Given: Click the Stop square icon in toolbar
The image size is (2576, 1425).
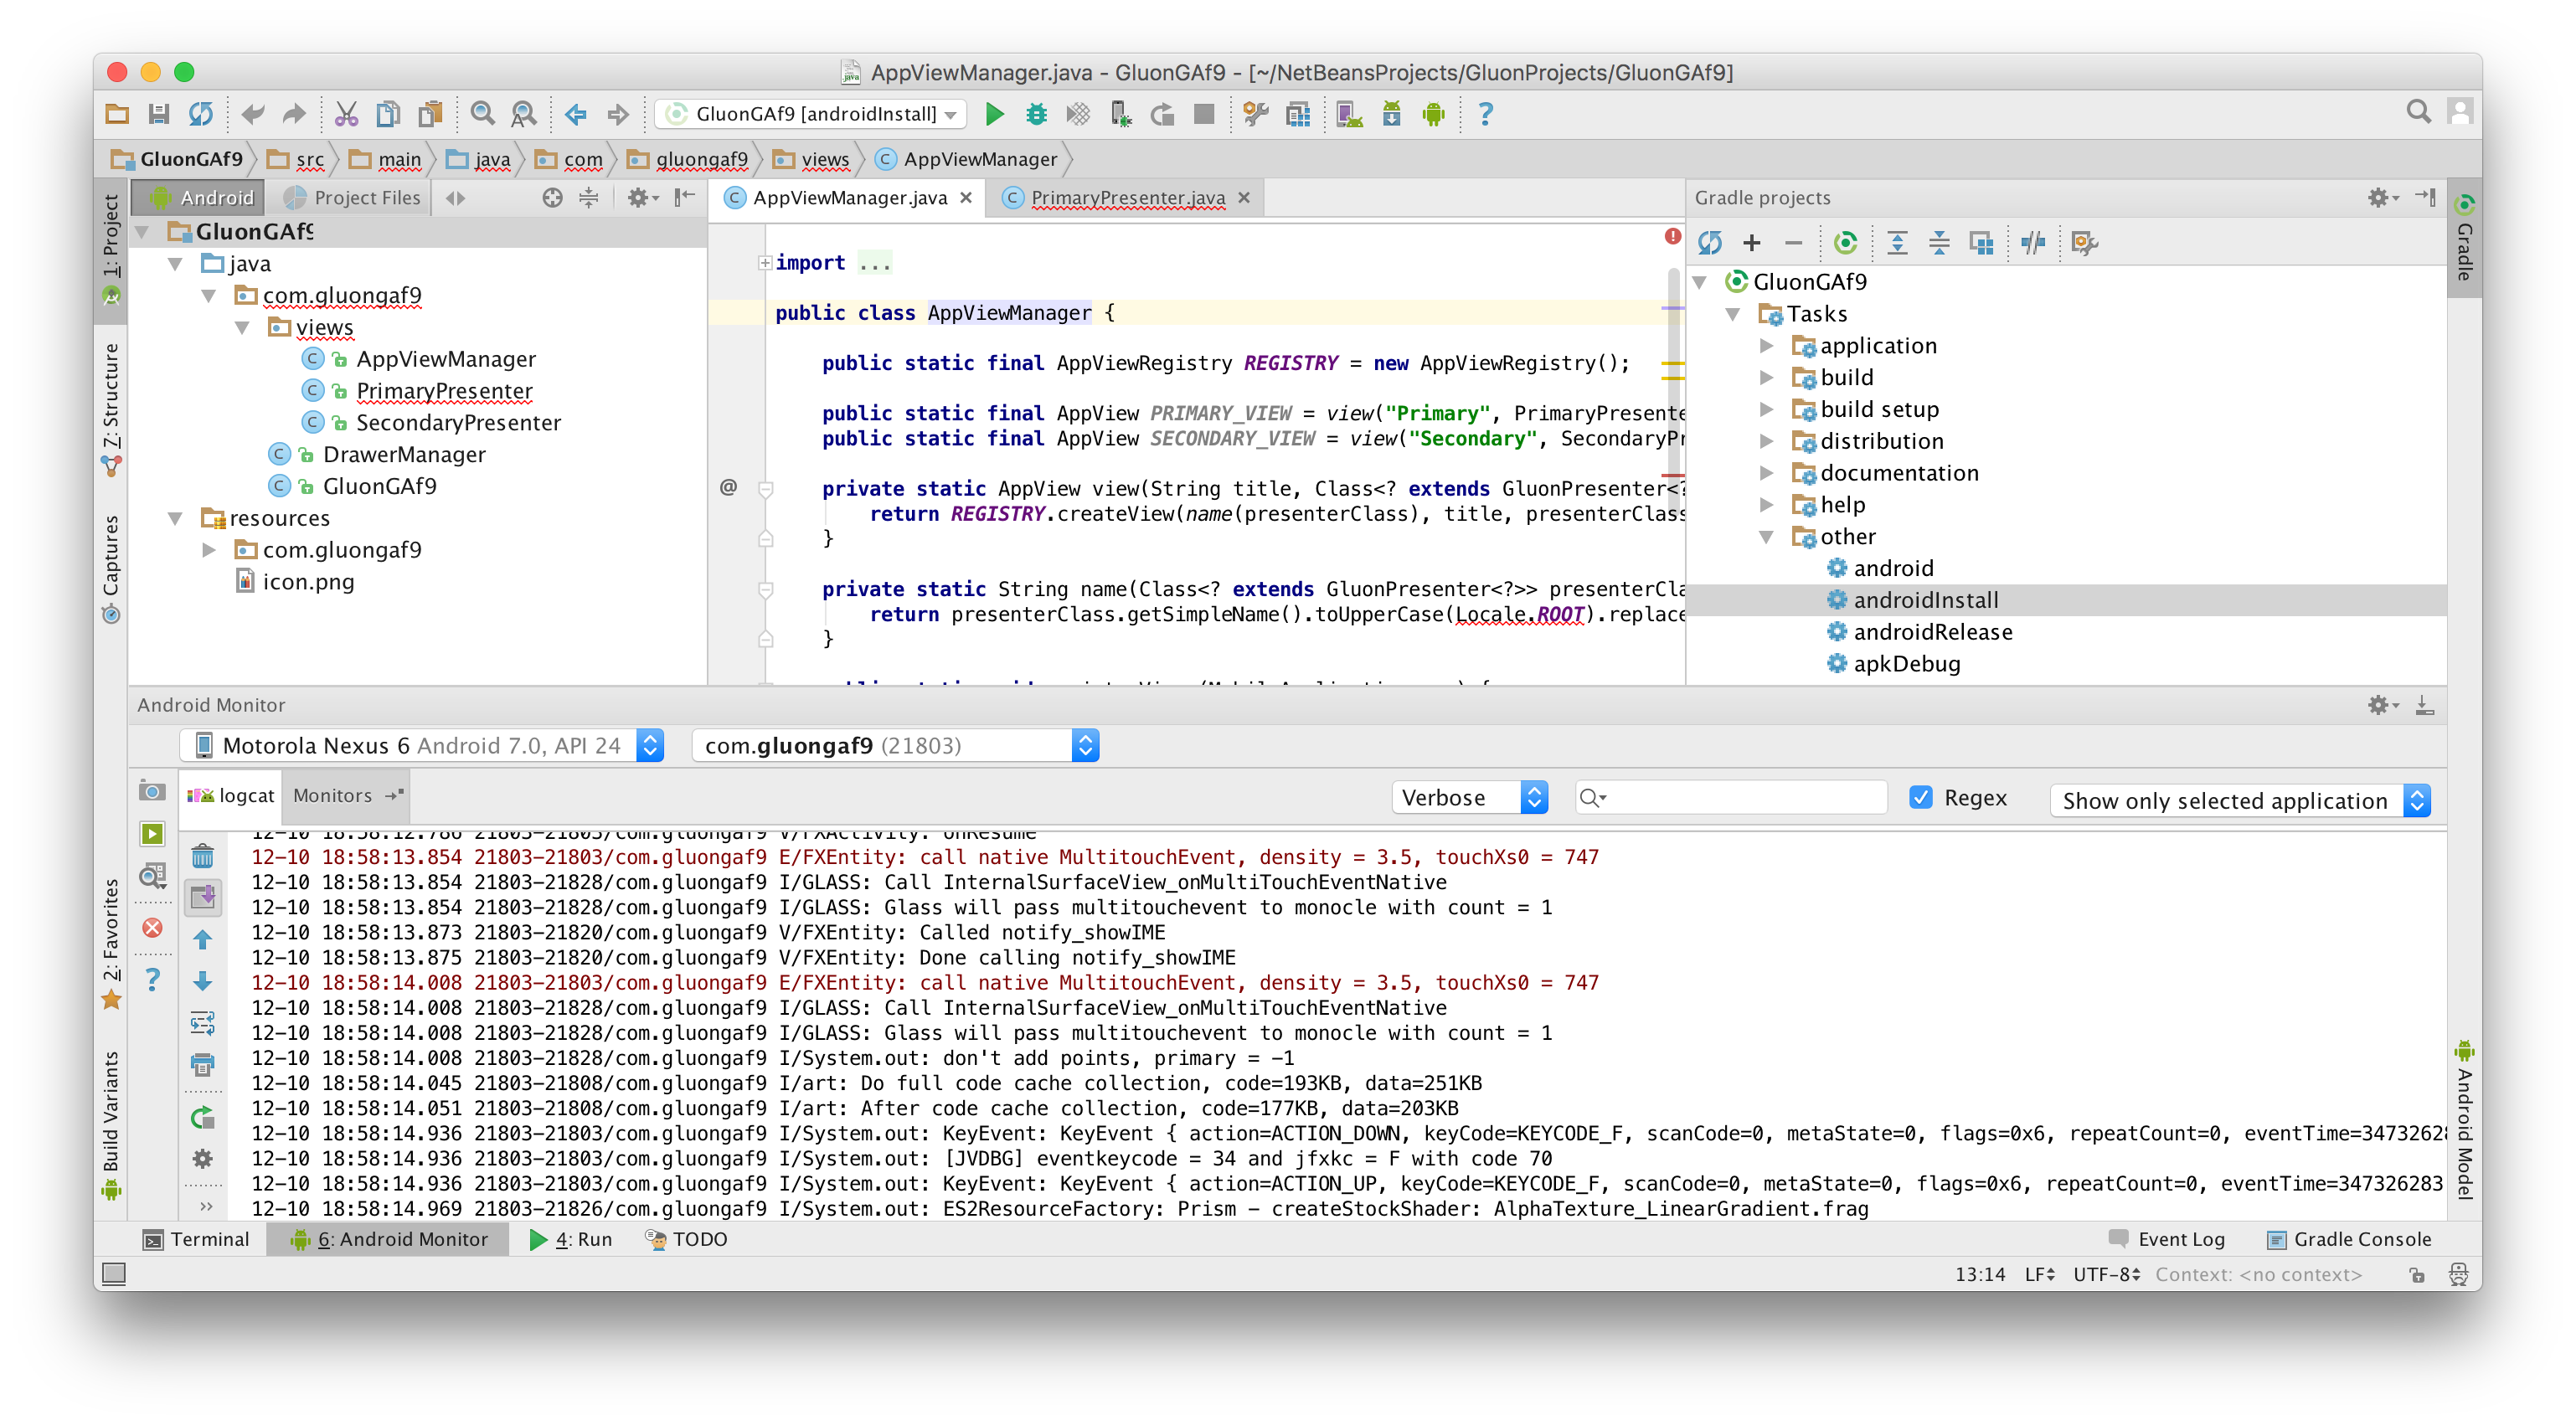Looking at the screenshot, I should (1204, 114).
